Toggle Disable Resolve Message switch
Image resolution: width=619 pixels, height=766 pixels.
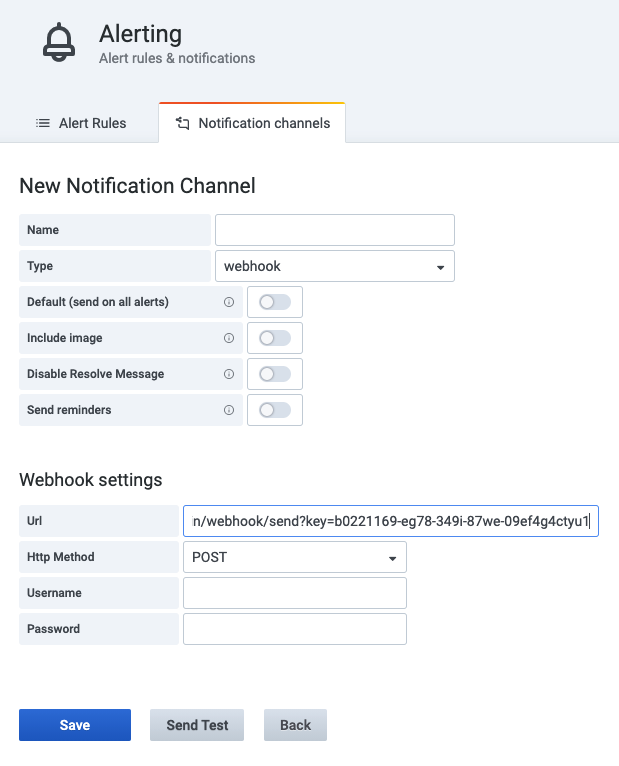(275, 374)
